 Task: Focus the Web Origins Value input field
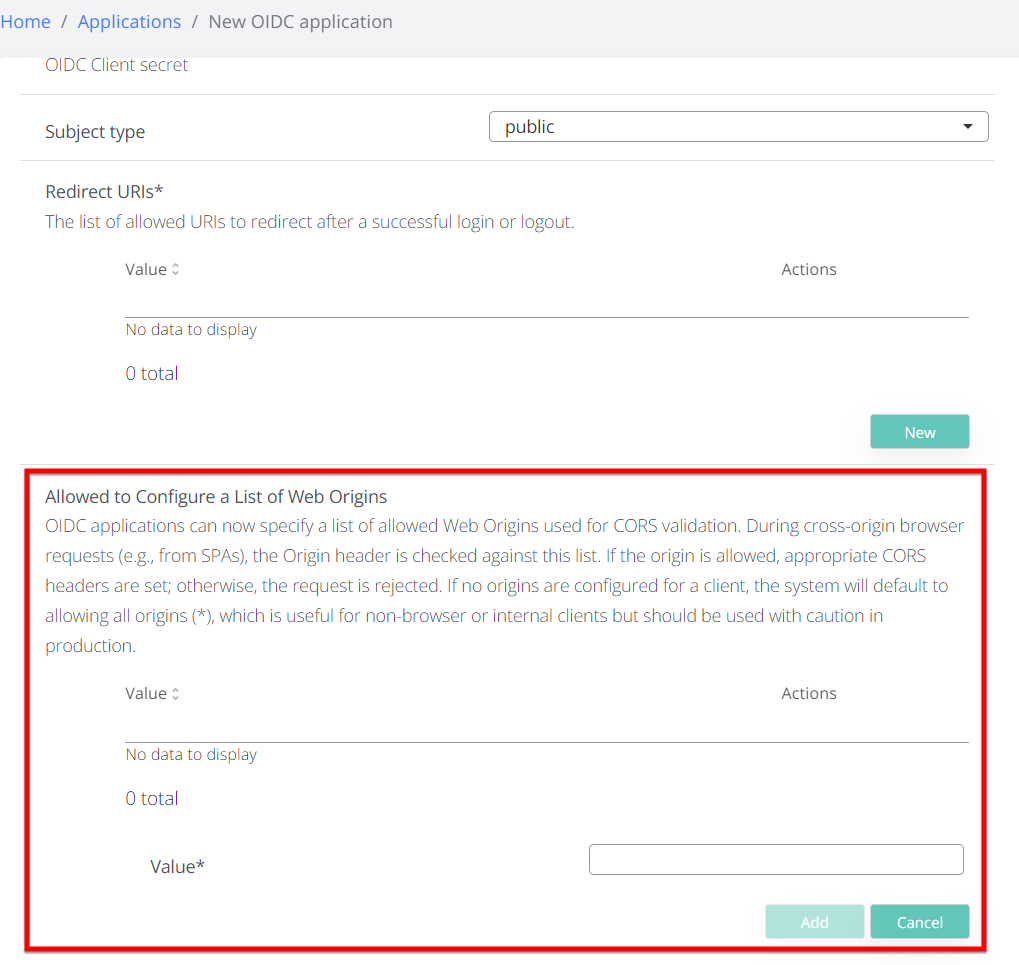click(x=776, y=860)
